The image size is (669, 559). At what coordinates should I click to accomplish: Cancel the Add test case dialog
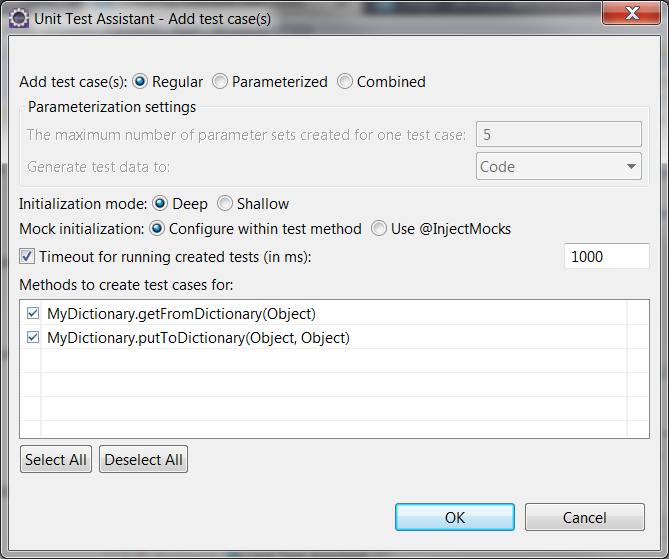(x=585, y=517)
